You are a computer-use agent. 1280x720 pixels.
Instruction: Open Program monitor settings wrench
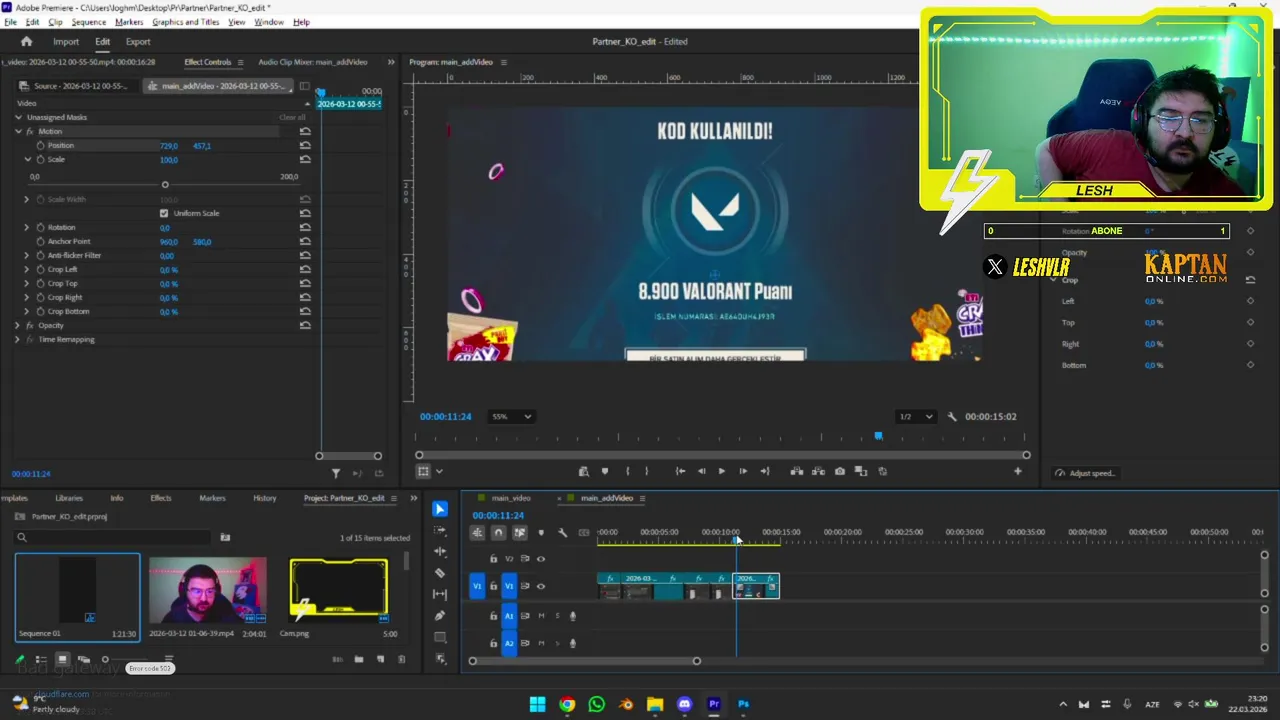952,417
